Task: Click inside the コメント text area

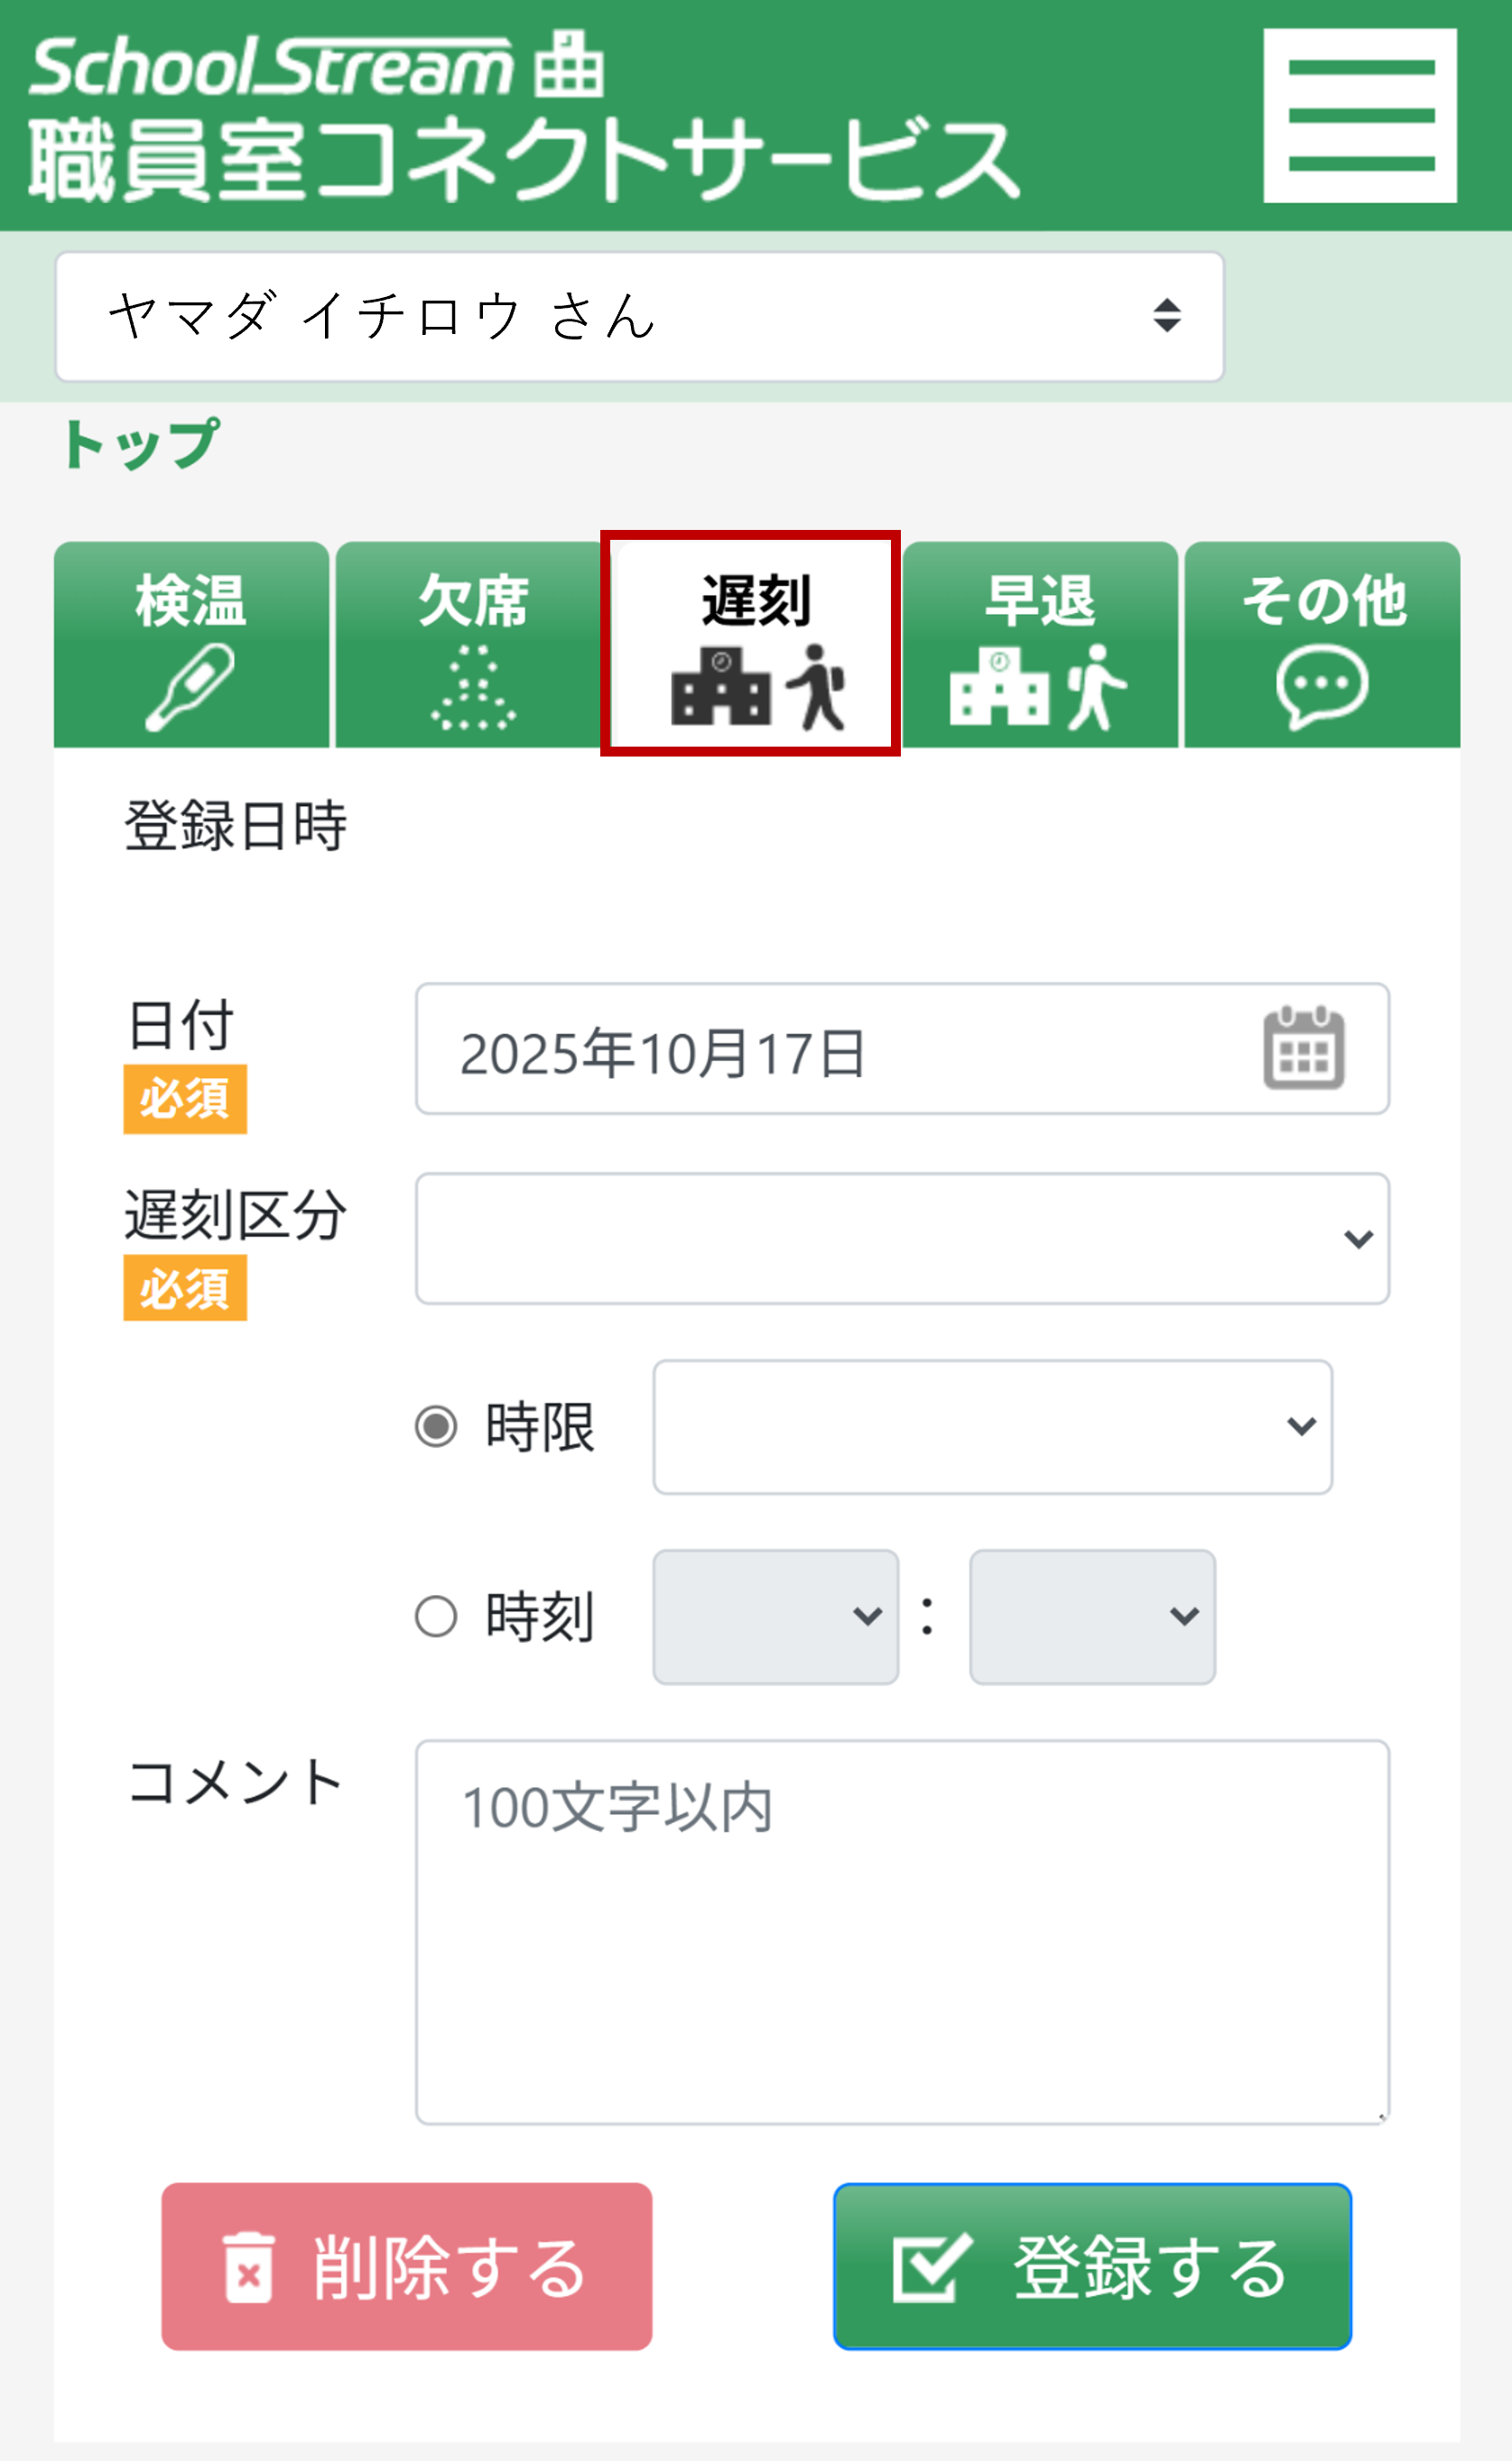Action: pyautogui.click(x=900, y=1950)
